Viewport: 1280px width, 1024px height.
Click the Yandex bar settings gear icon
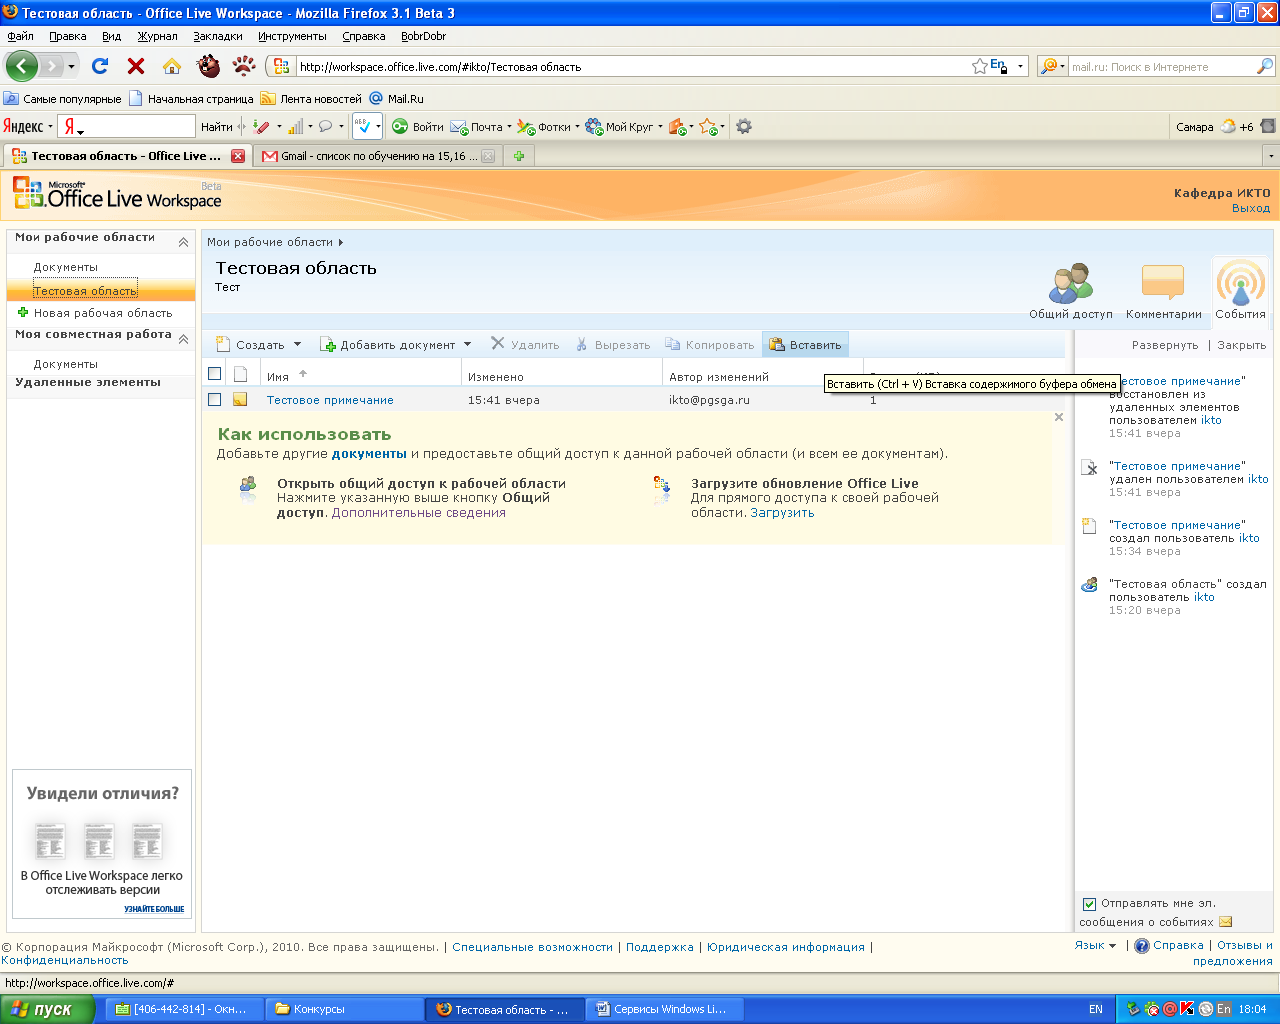(743, 126)
